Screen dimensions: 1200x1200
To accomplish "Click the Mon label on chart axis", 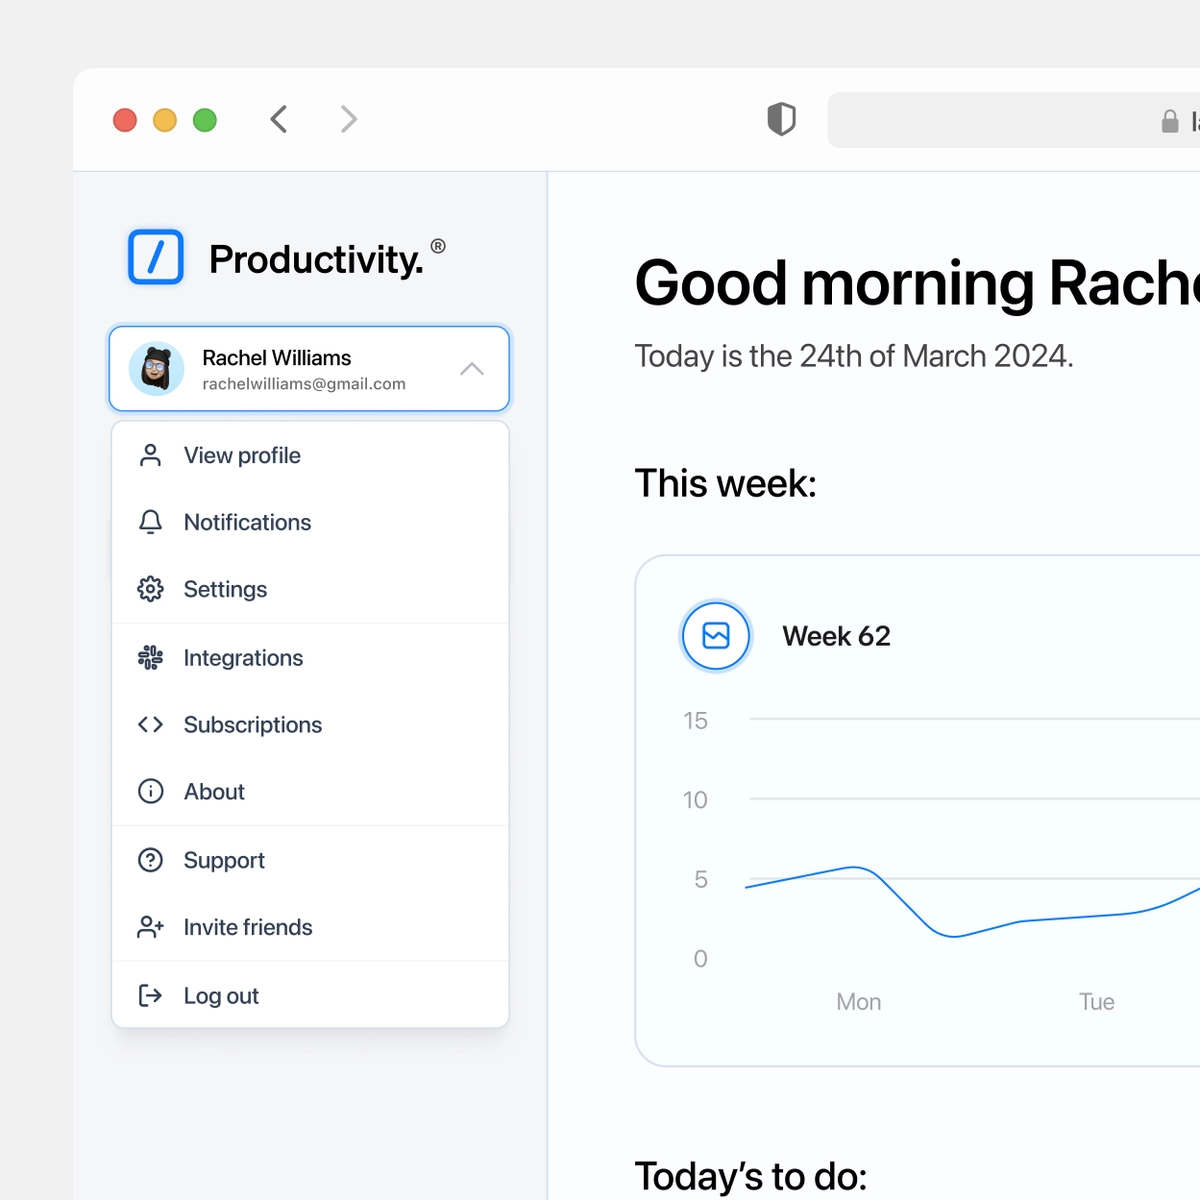I will click(x=858, y=1002).
